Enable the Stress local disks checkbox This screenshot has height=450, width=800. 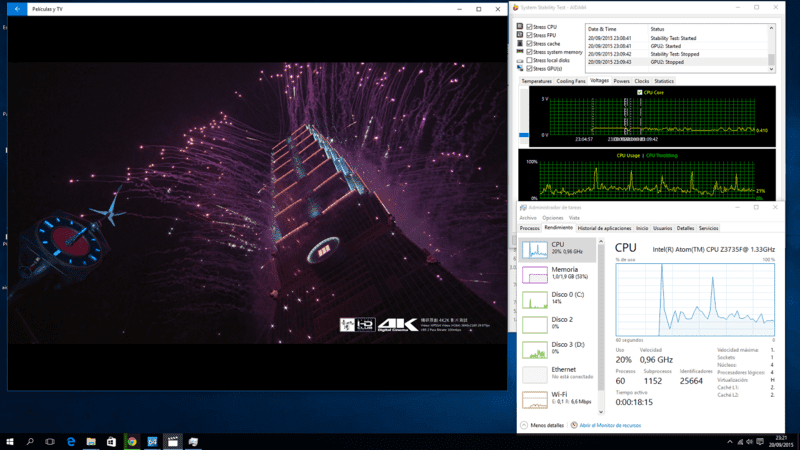(529, 60)
